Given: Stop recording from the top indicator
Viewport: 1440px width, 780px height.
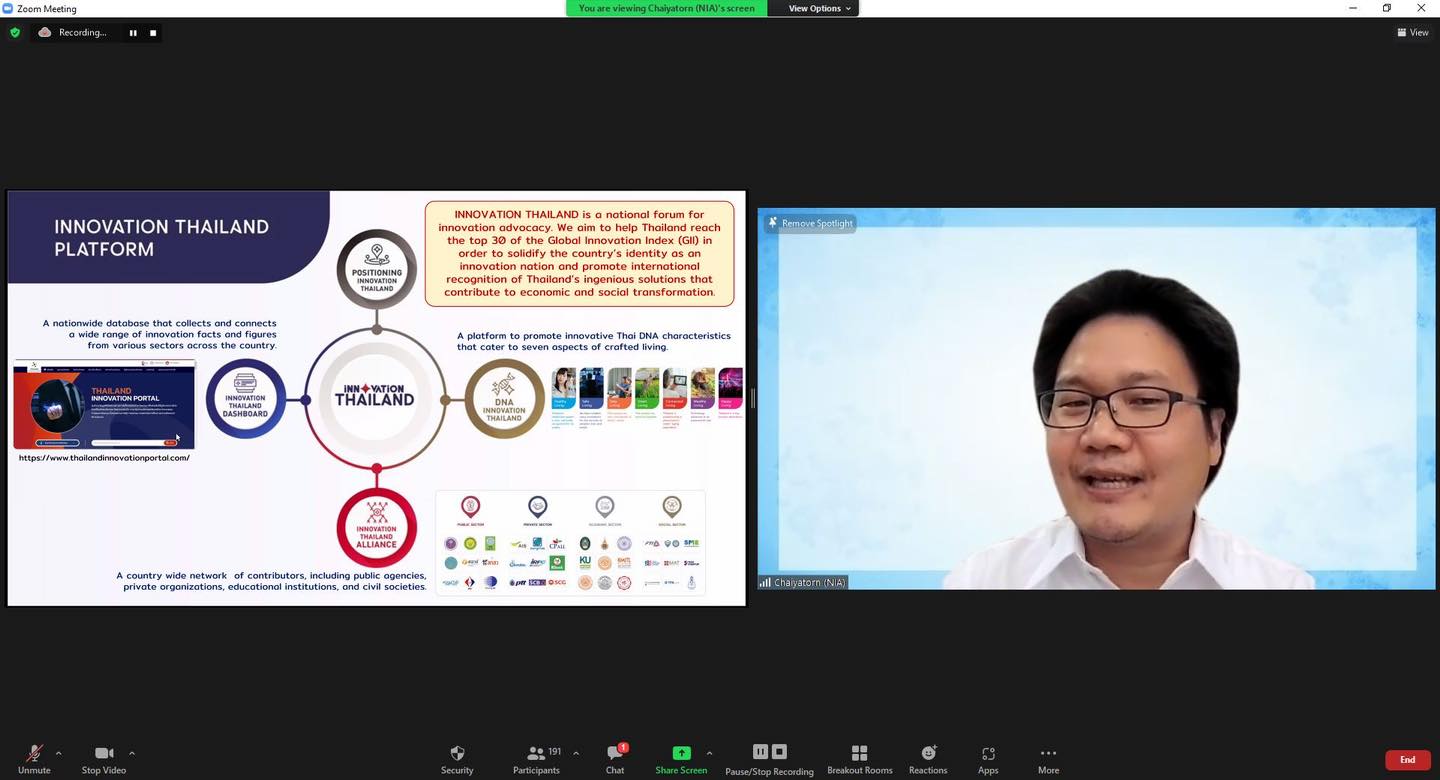Looking at the screenshot, I should [x=153, y=33].
